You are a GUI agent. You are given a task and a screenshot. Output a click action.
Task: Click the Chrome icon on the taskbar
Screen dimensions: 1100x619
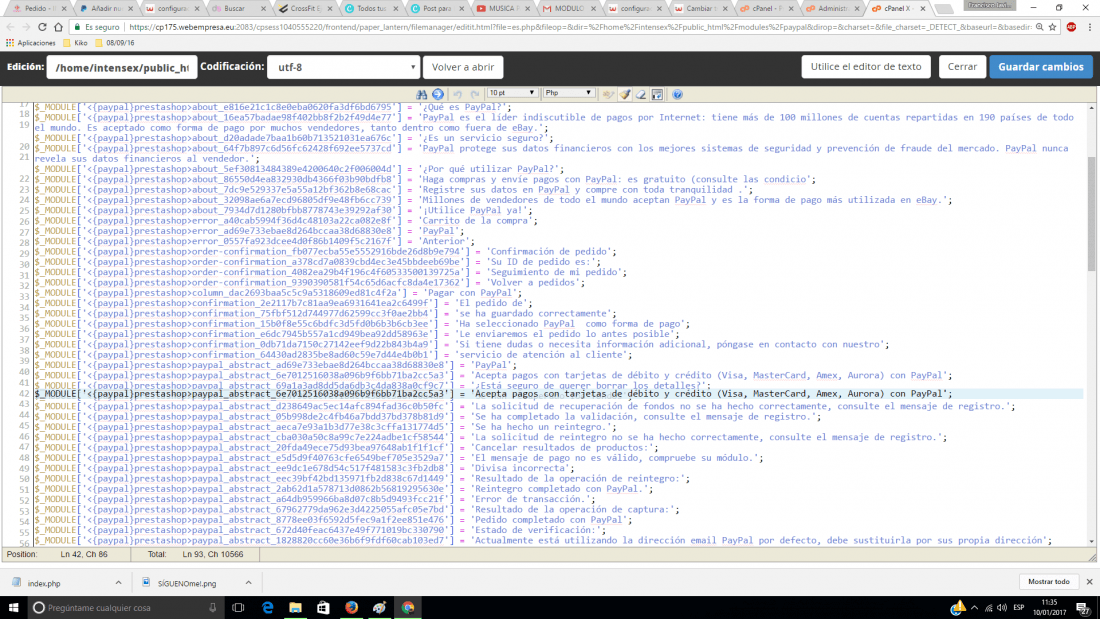408,608
